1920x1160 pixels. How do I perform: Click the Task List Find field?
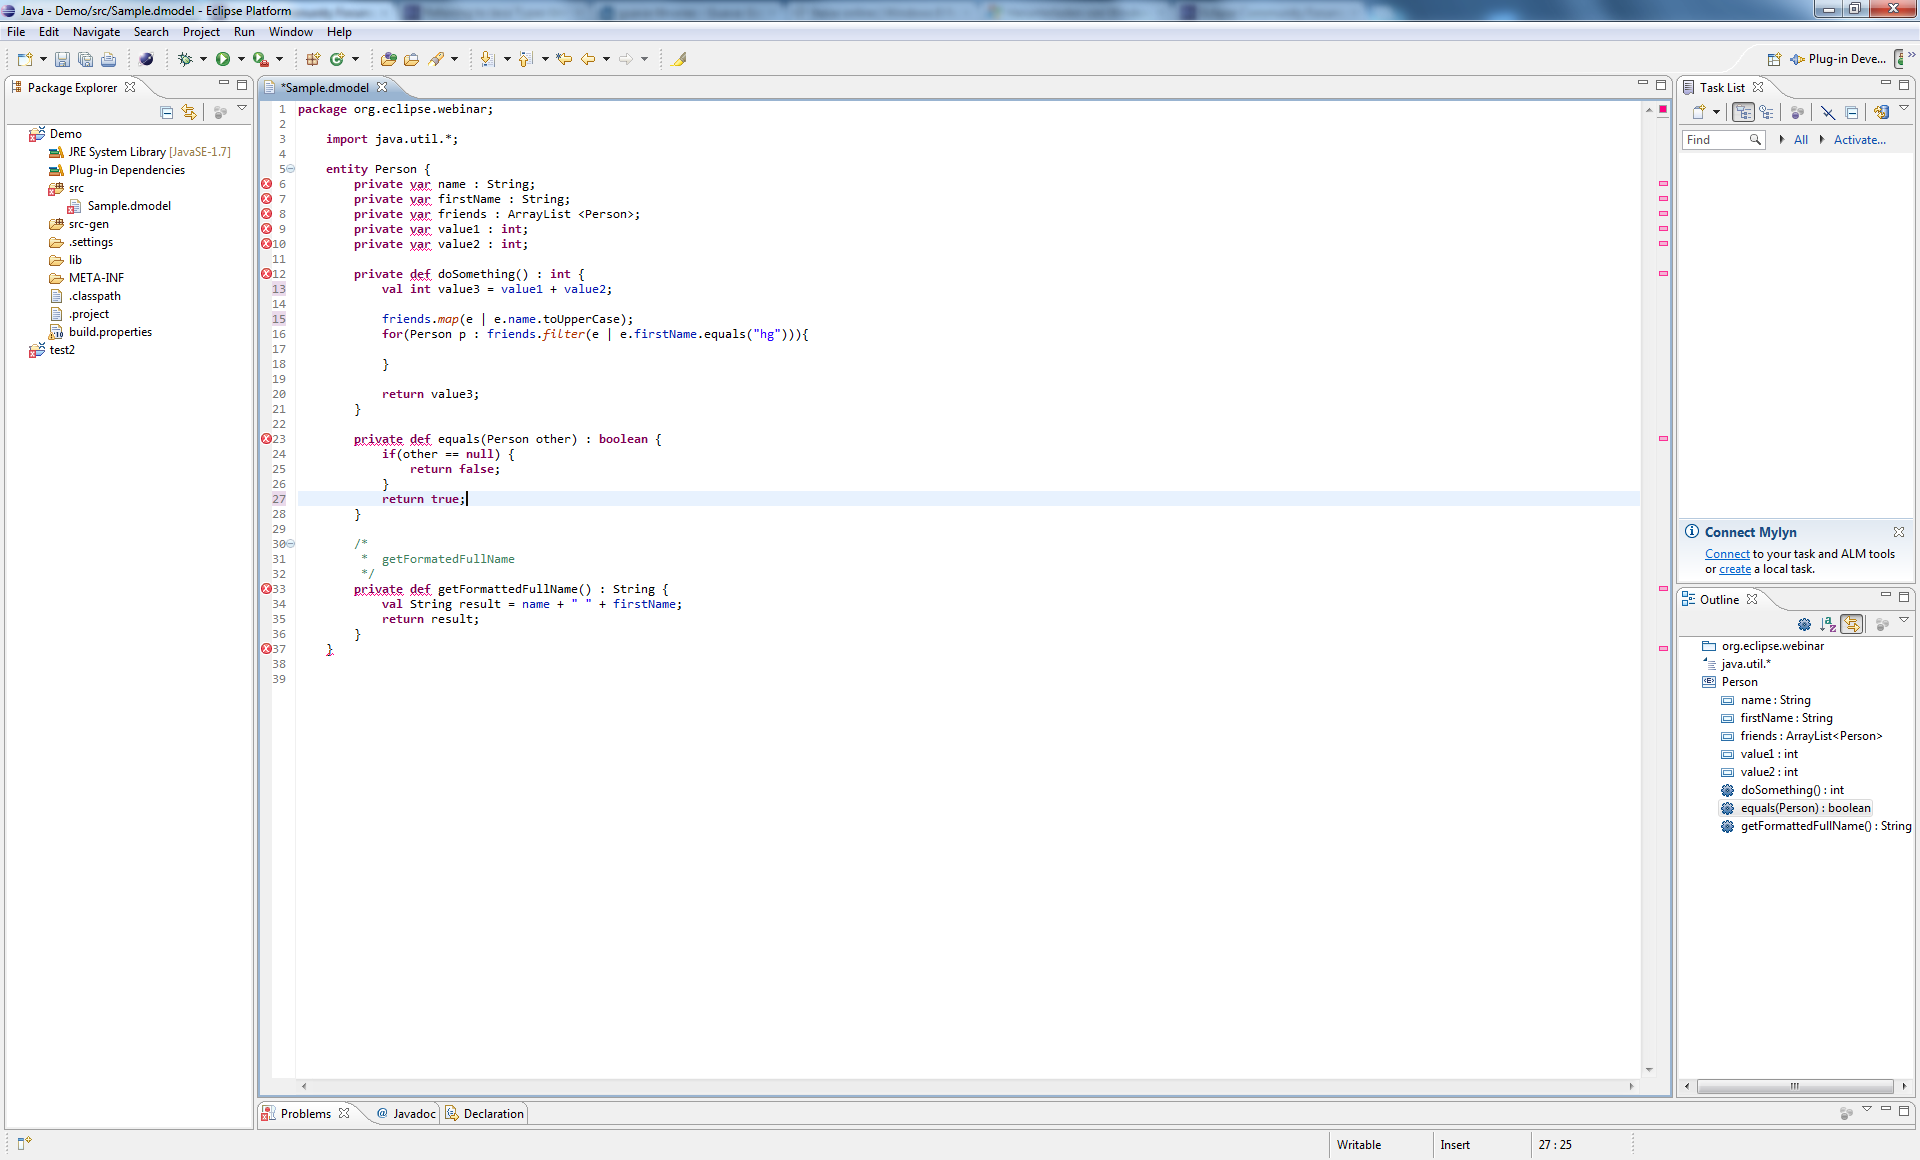click(x=1715, y=140)
